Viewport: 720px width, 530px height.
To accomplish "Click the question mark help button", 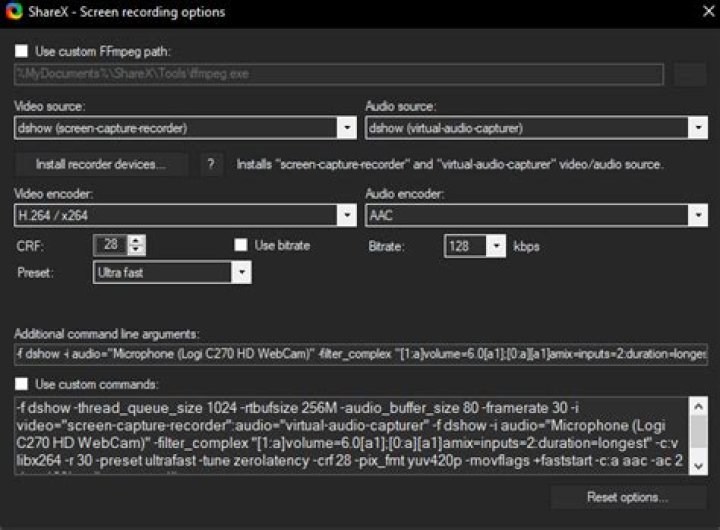I will coord(211,164).
